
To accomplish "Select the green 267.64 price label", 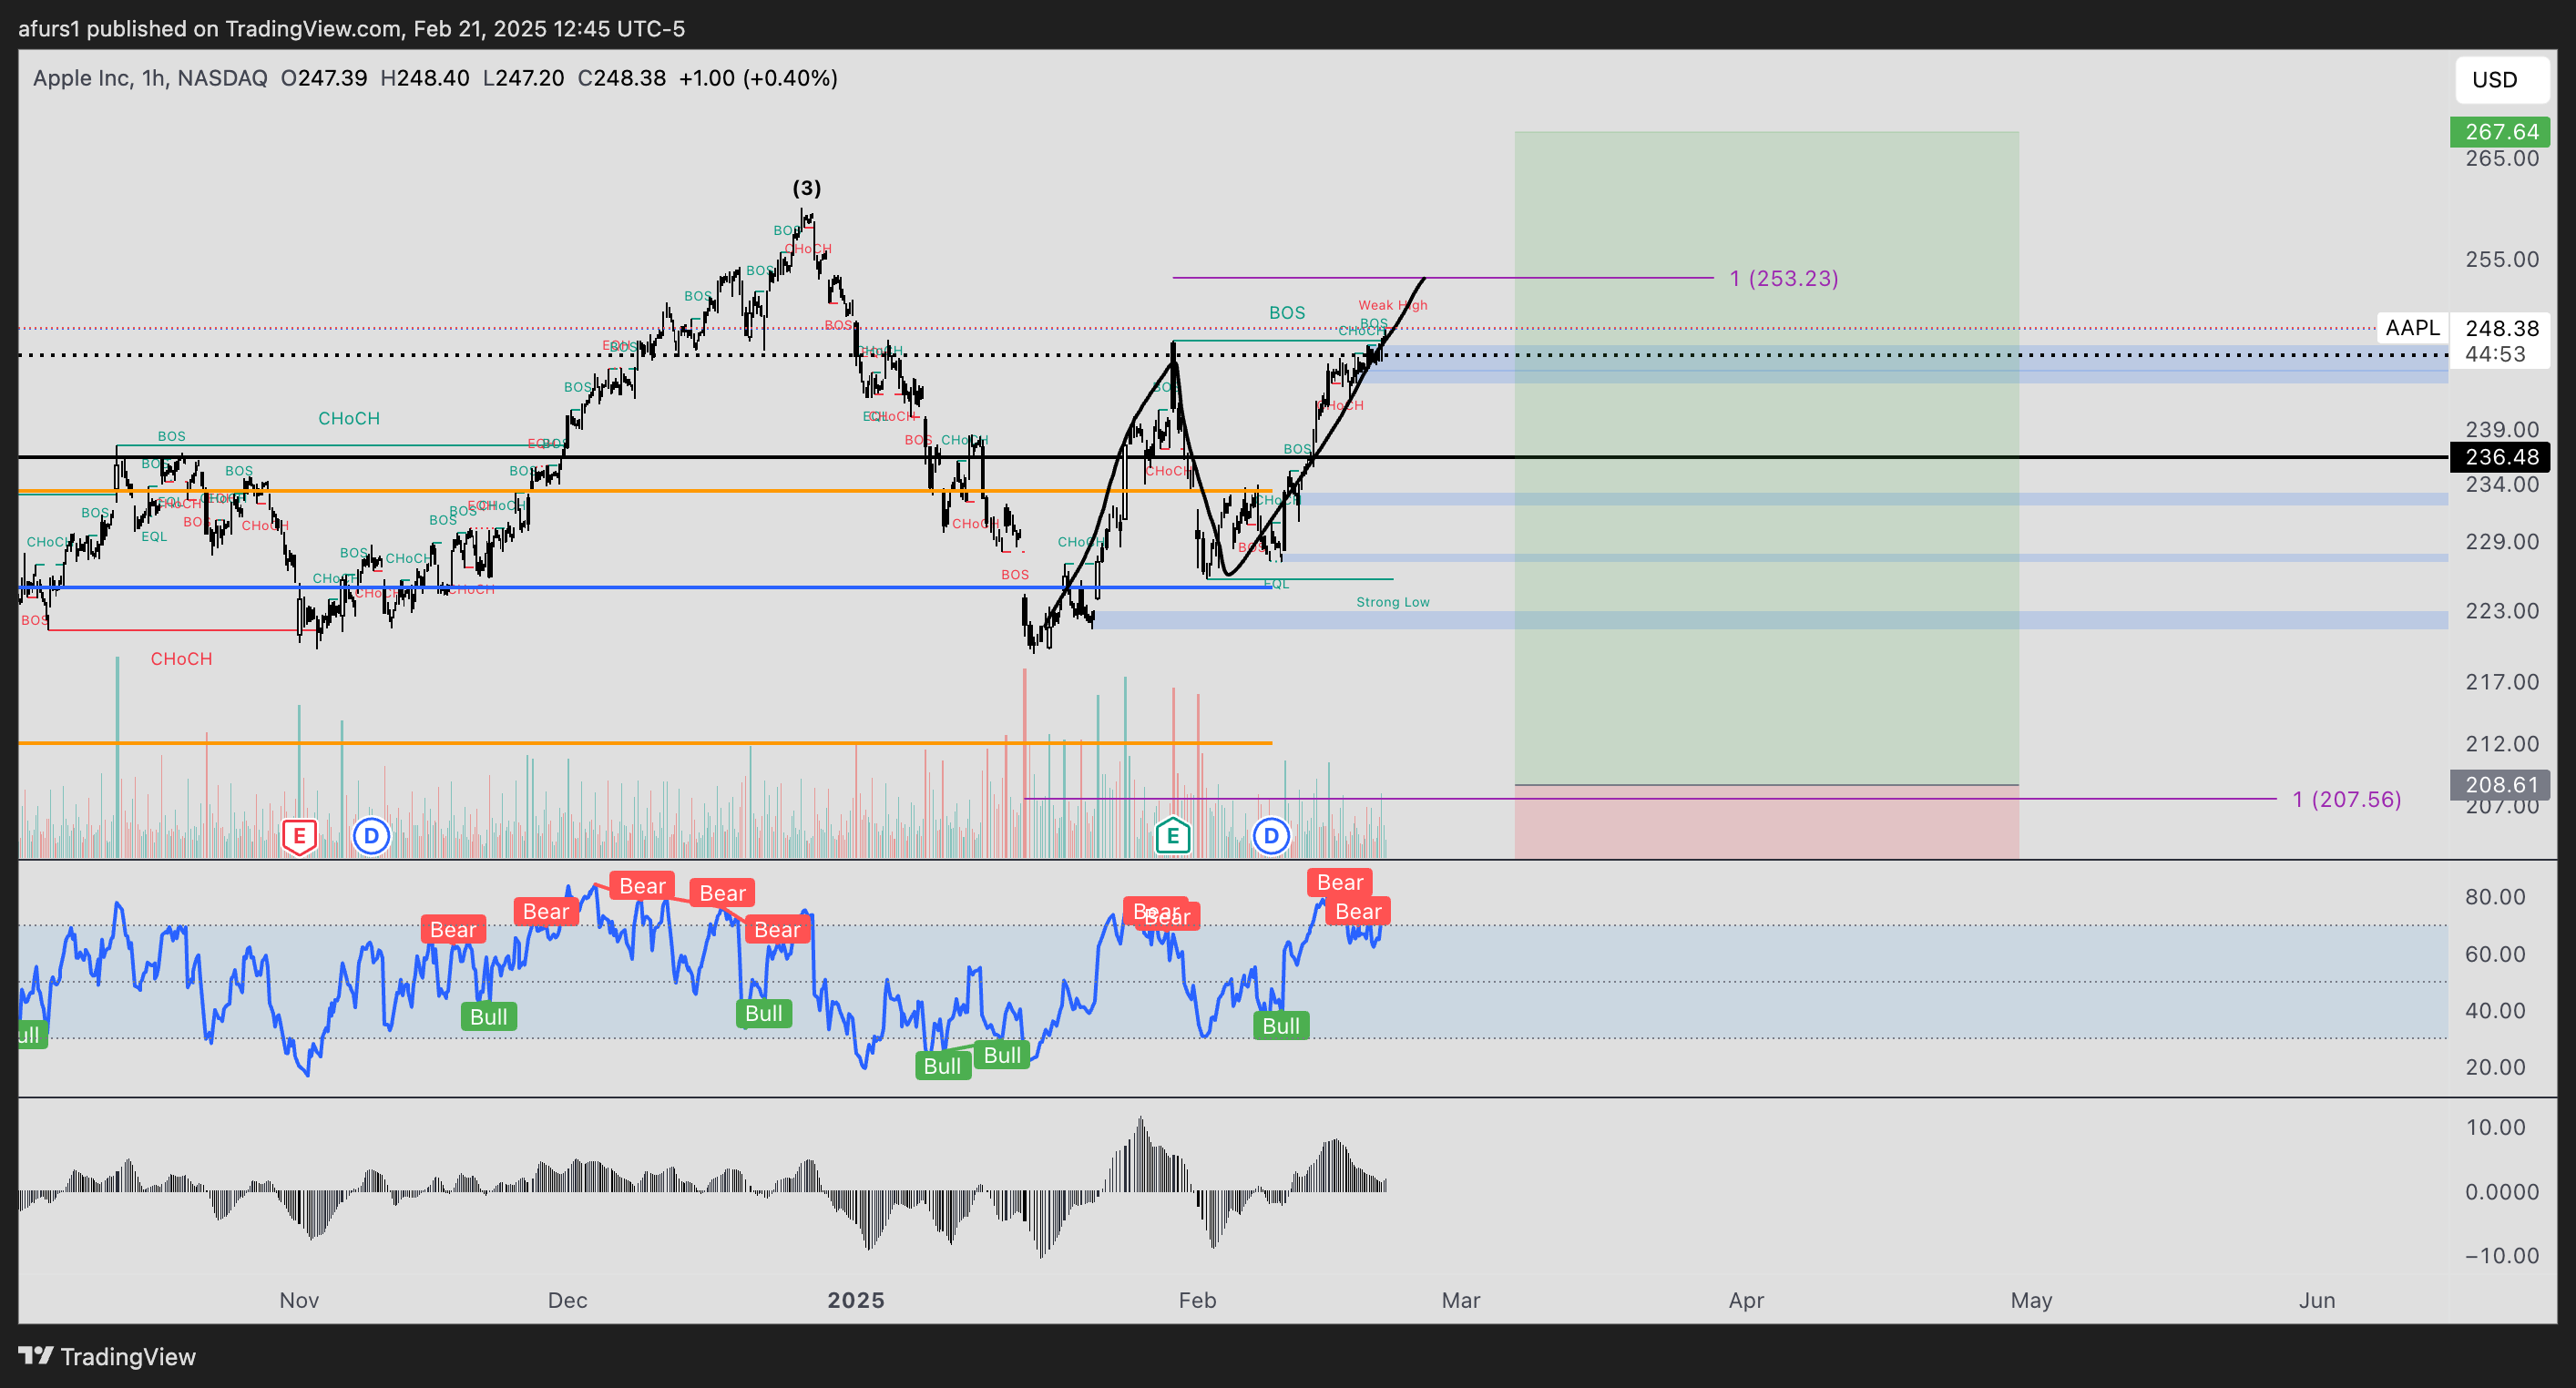I will click(x=2499, y=132).
